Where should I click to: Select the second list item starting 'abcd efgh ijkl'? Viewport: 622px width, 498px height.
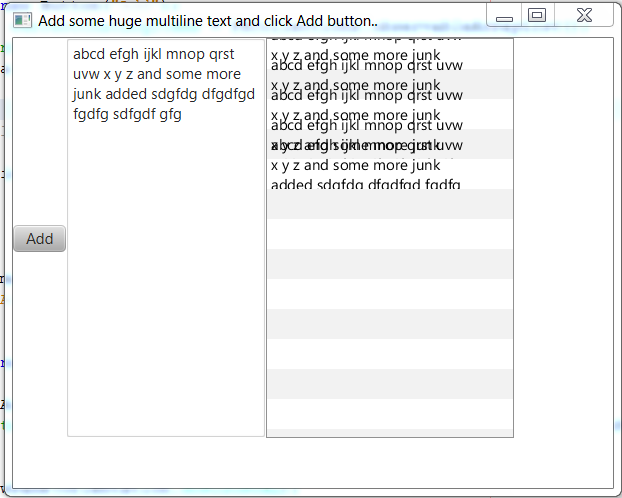366,66
